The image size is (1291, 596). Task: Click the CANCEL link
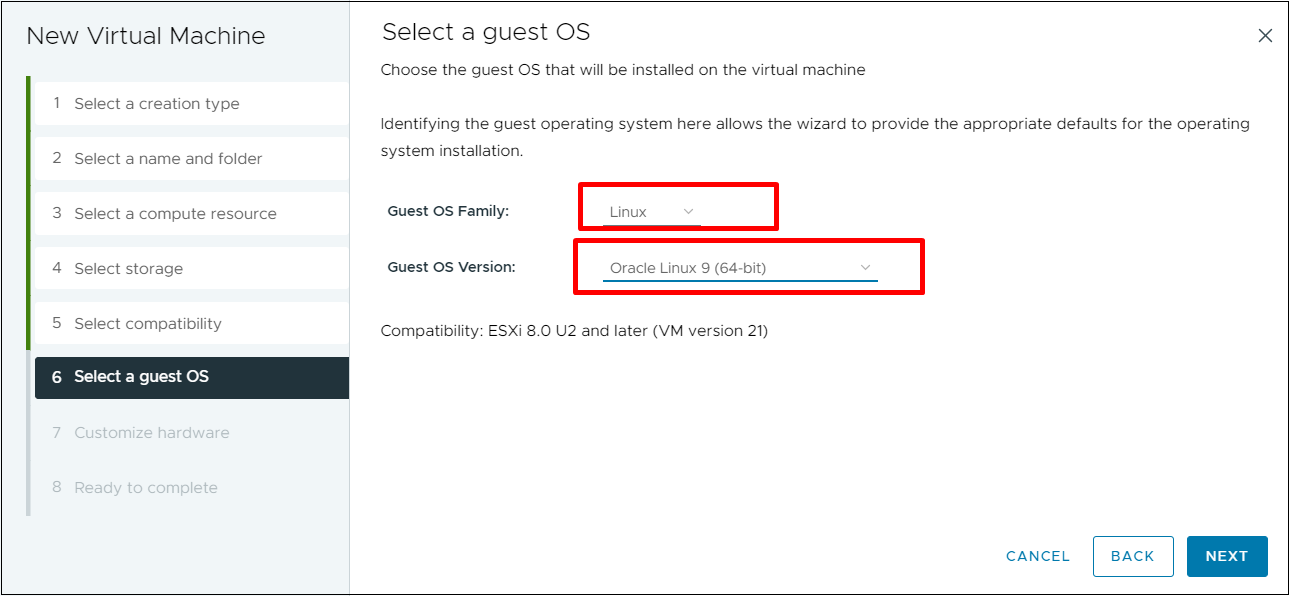(1038, 556)
